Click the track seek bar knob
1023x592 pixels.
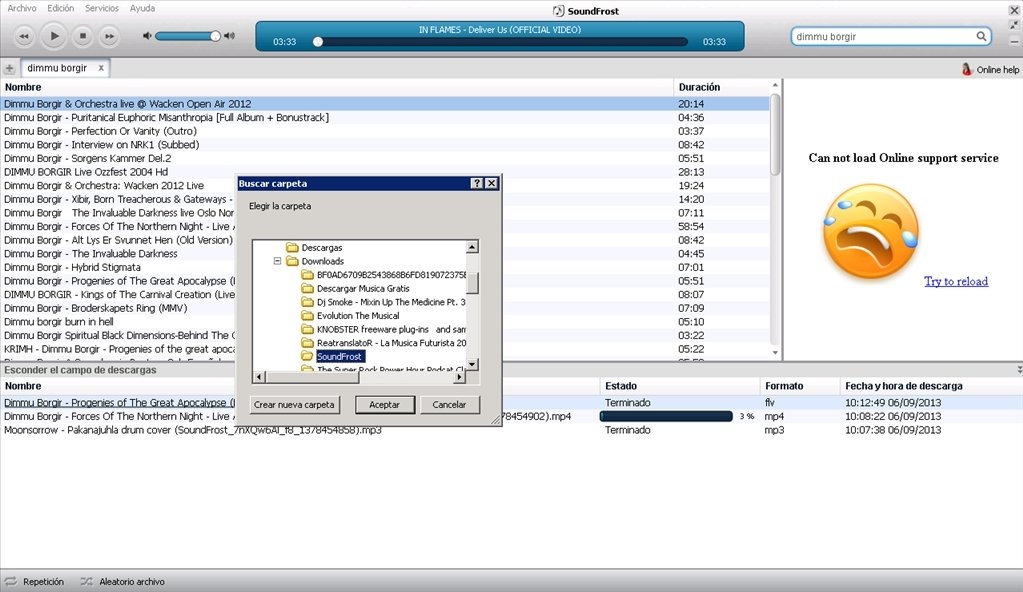click(318, 42)
